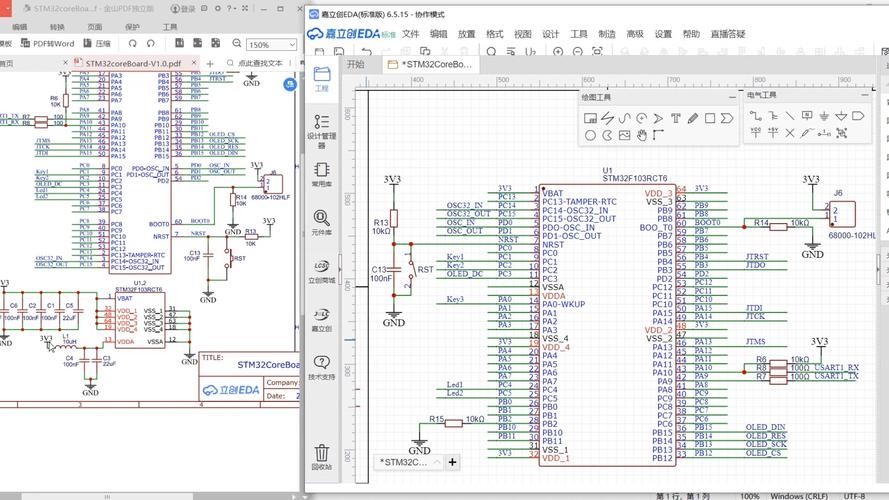Click Fit to Window in EDA toolbar
The image size is (889, 500).
(x=597, y=52)
